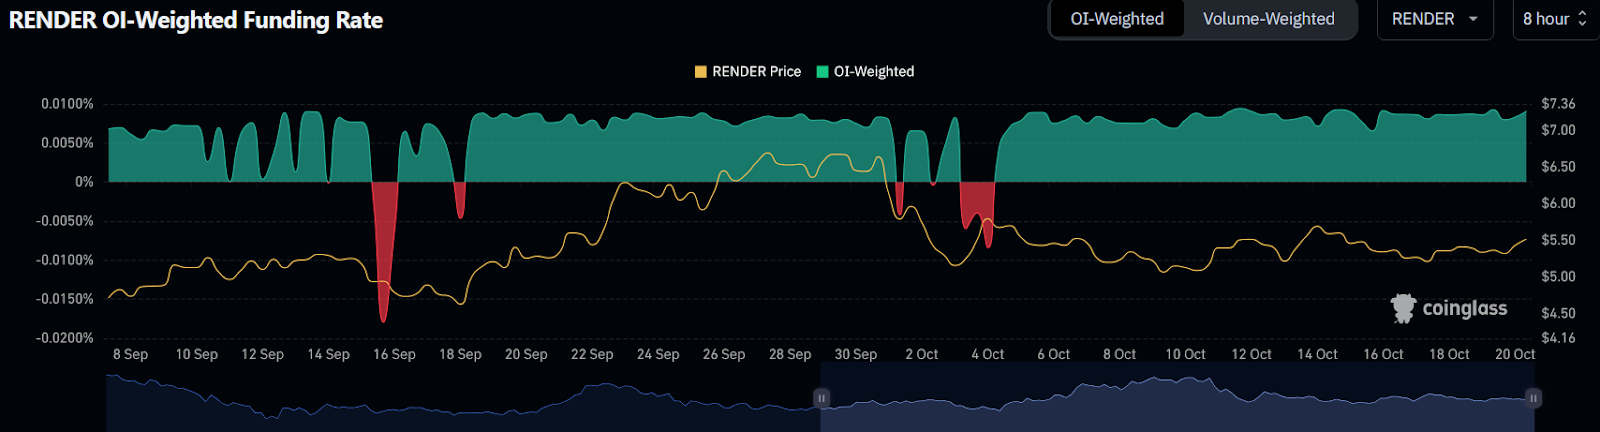
Task: Open the RENDER coin dropdown
Action: point(1434,19)
